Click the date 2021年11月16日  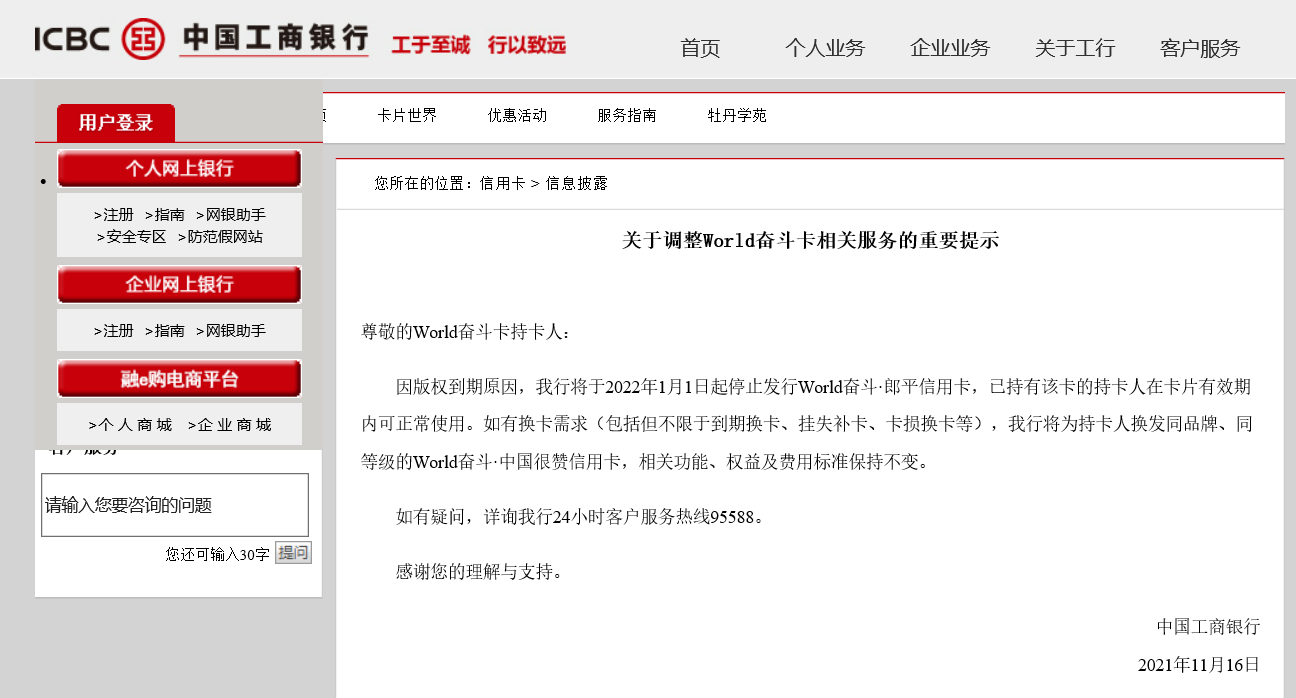pos(1199,665)
